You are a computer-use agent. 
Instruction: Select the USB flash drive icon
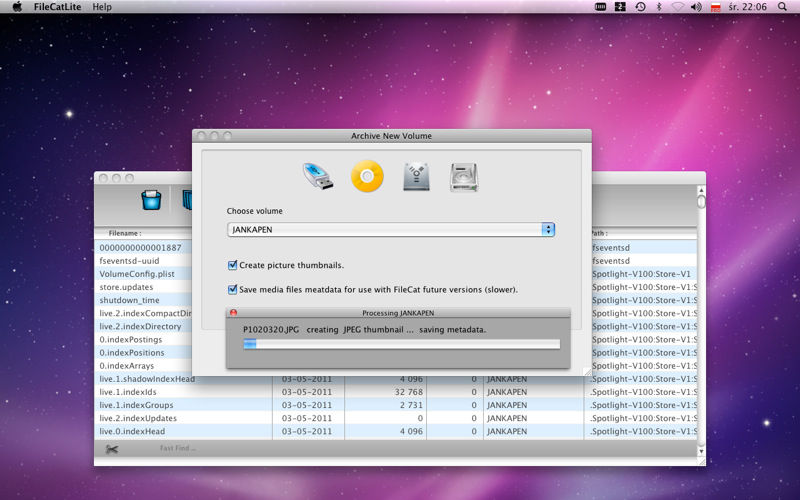[x=318, y=177]
